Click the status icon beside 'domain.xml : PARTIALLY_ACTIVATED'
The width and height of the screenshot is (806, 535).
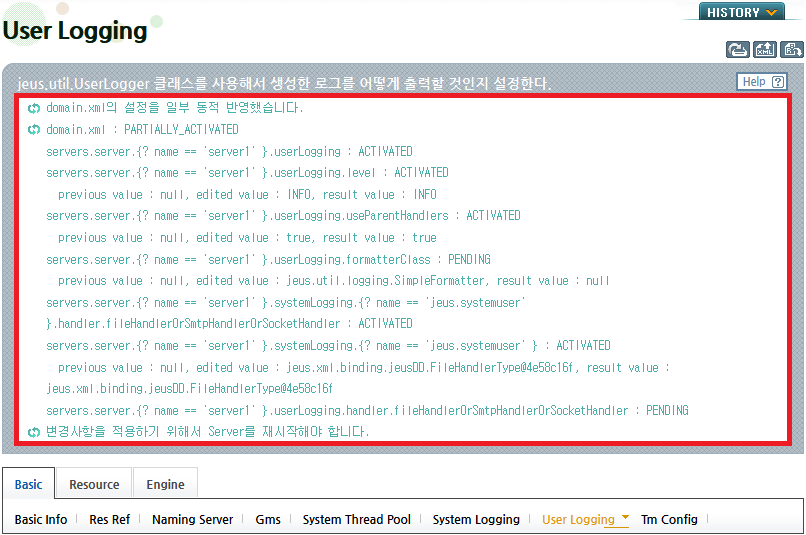(33, 130)
